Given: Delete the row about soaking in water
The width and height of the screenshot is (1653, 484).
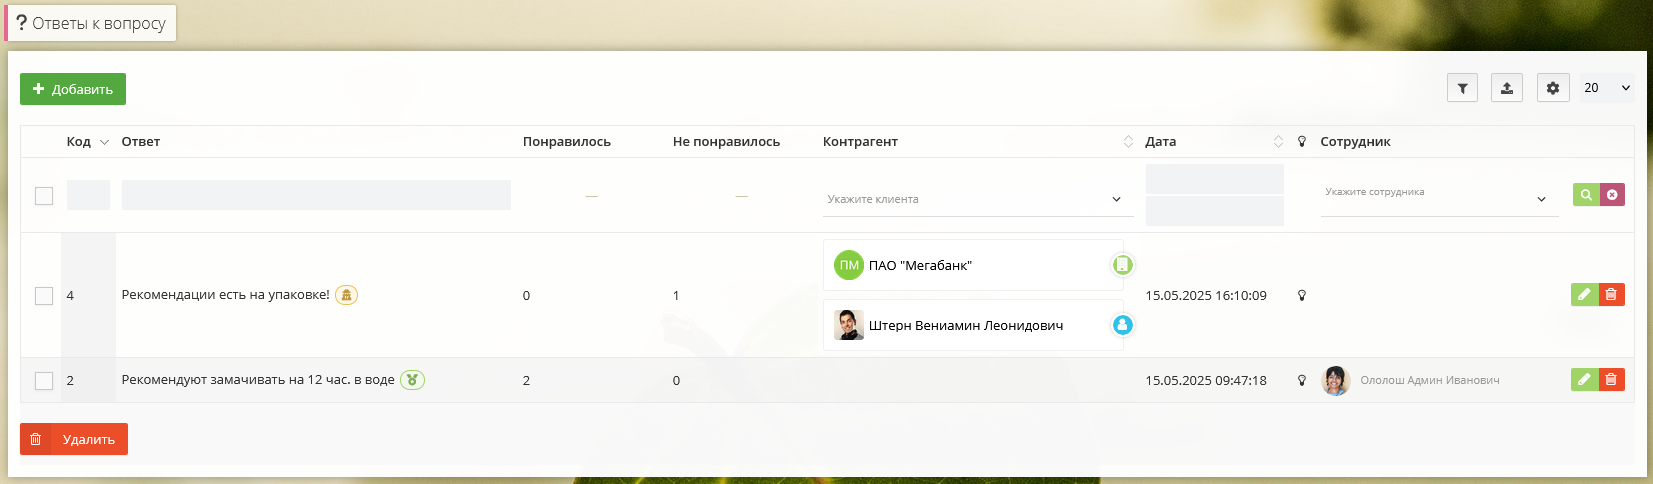Looking at the screenshot, I should (1611, 379).
